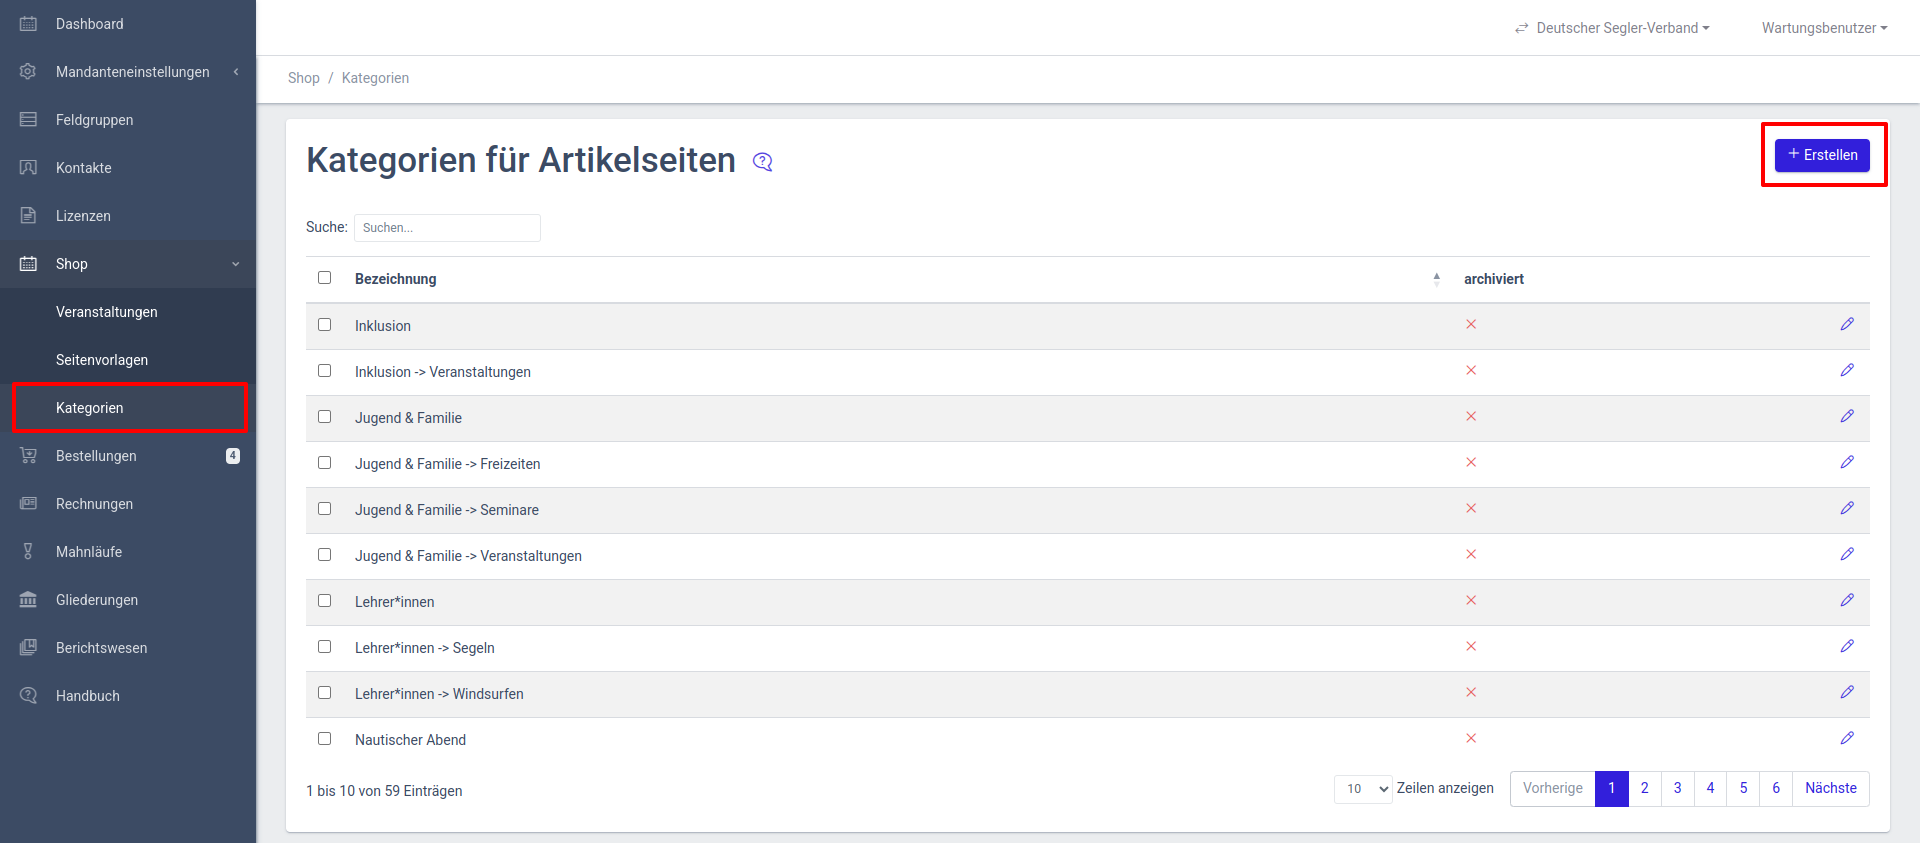The width and height of the screenshot is (1920, 843).
Task: Open Gliederungen via the building icon
Action: coord(28,600)
